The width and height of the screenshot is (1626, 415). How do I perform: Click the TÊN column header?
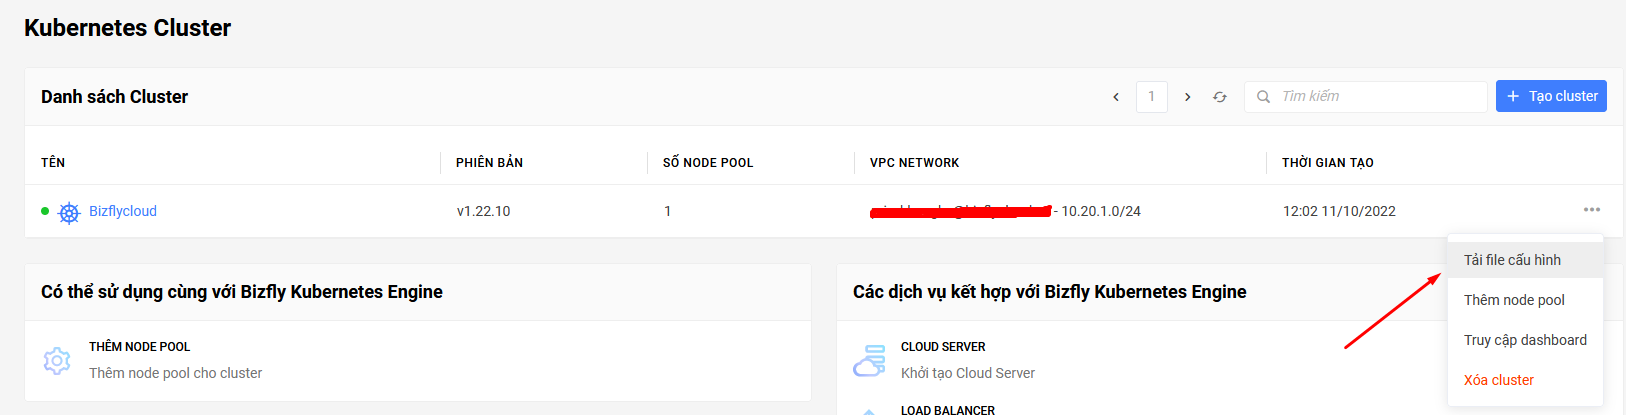pyautogui.click(x=53, y=162)
